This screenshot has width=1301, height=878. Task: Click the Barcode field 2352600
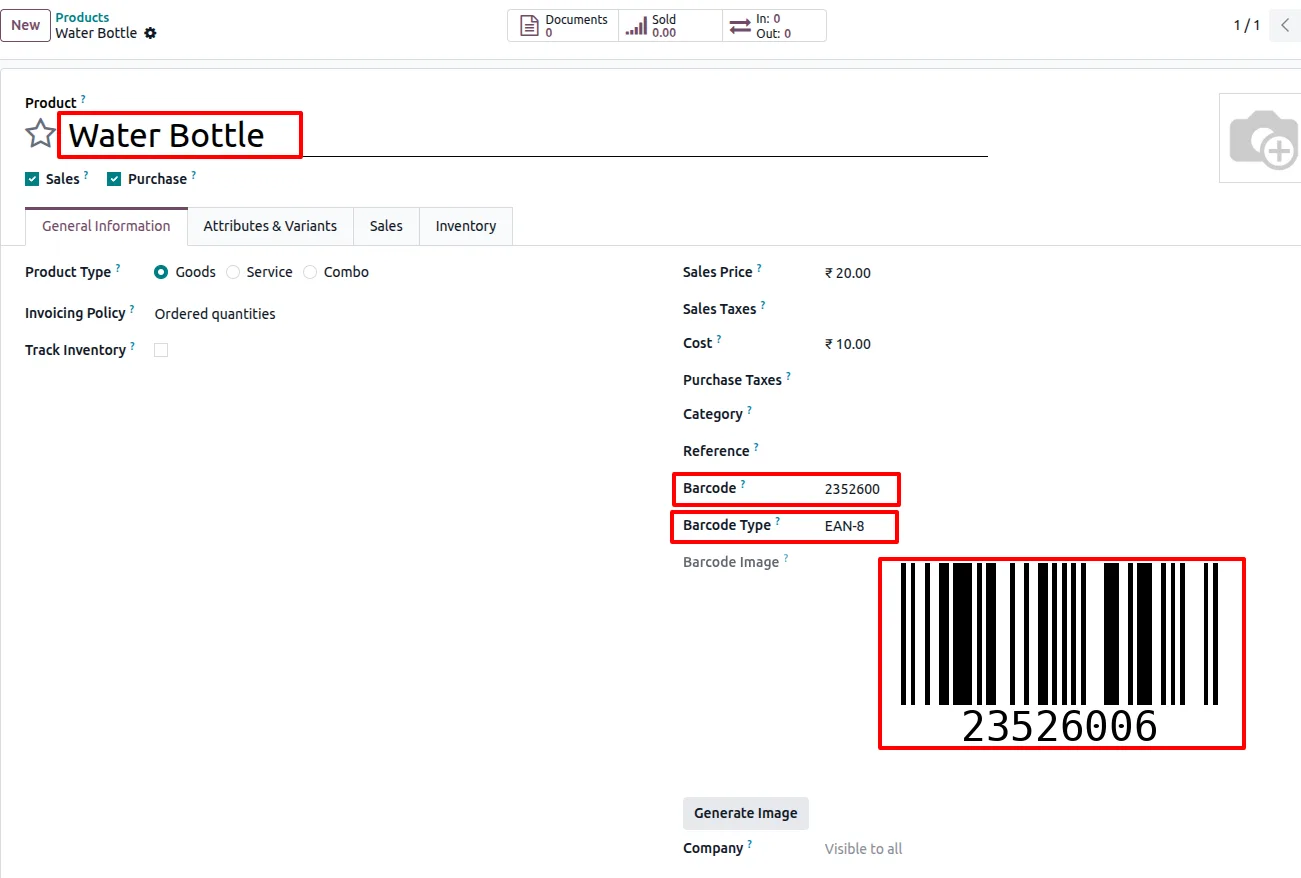853,489
